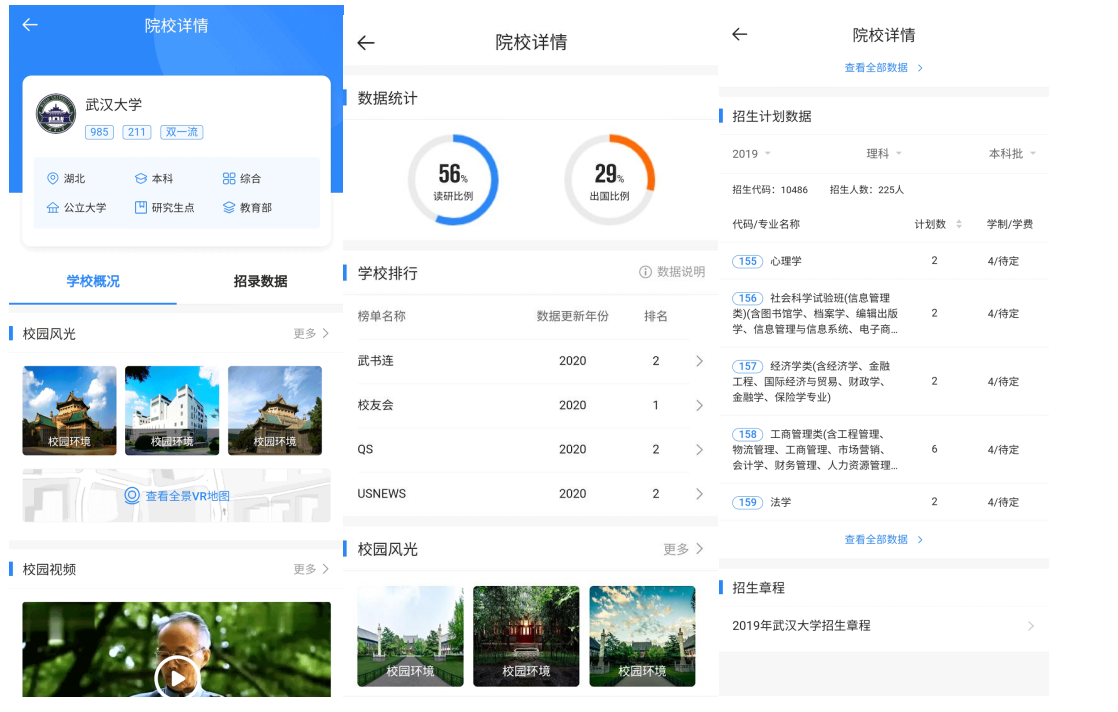1118x712 pixels.
Task: Play the campus video
Action: [x=176, y=678]
